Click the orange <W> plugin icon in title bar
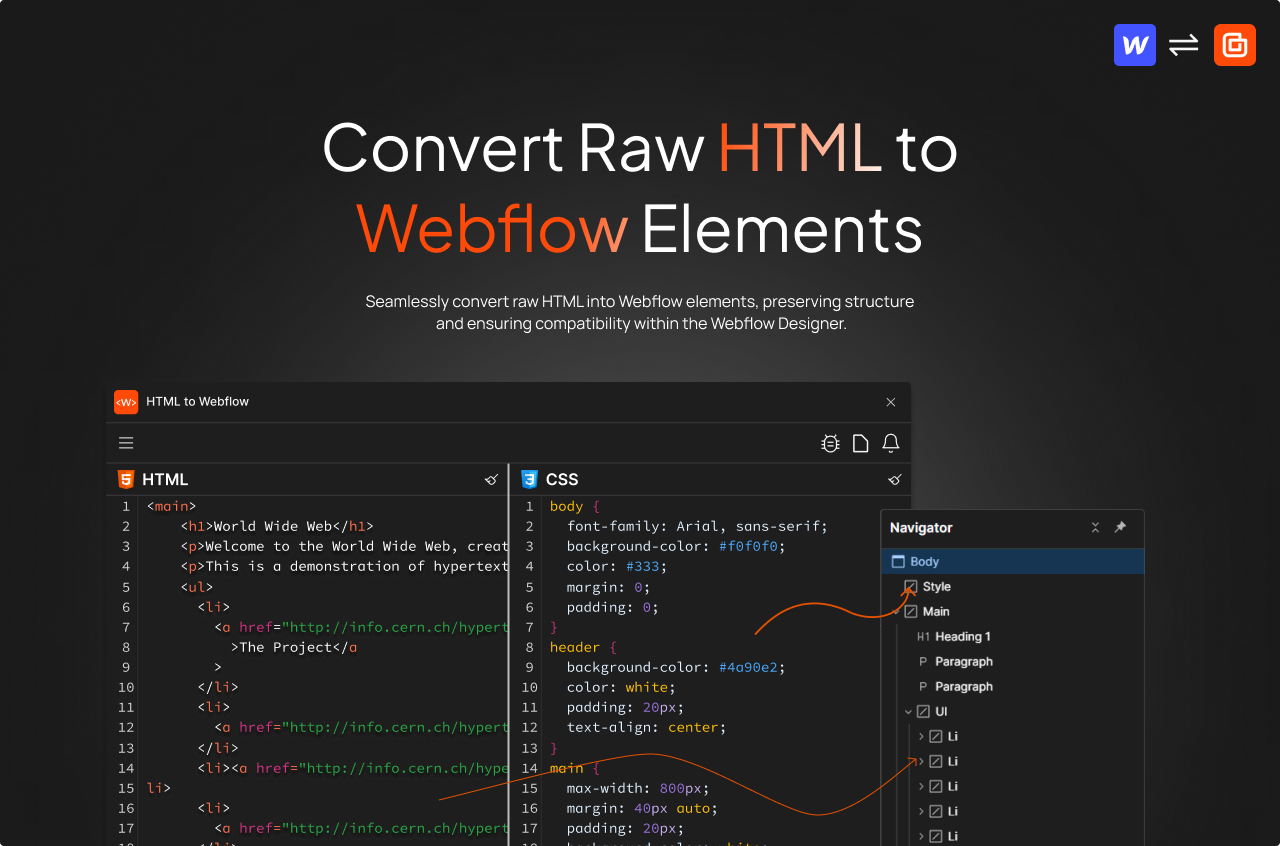The height and width of the screenshot is (846, 1280). (126, 402)
